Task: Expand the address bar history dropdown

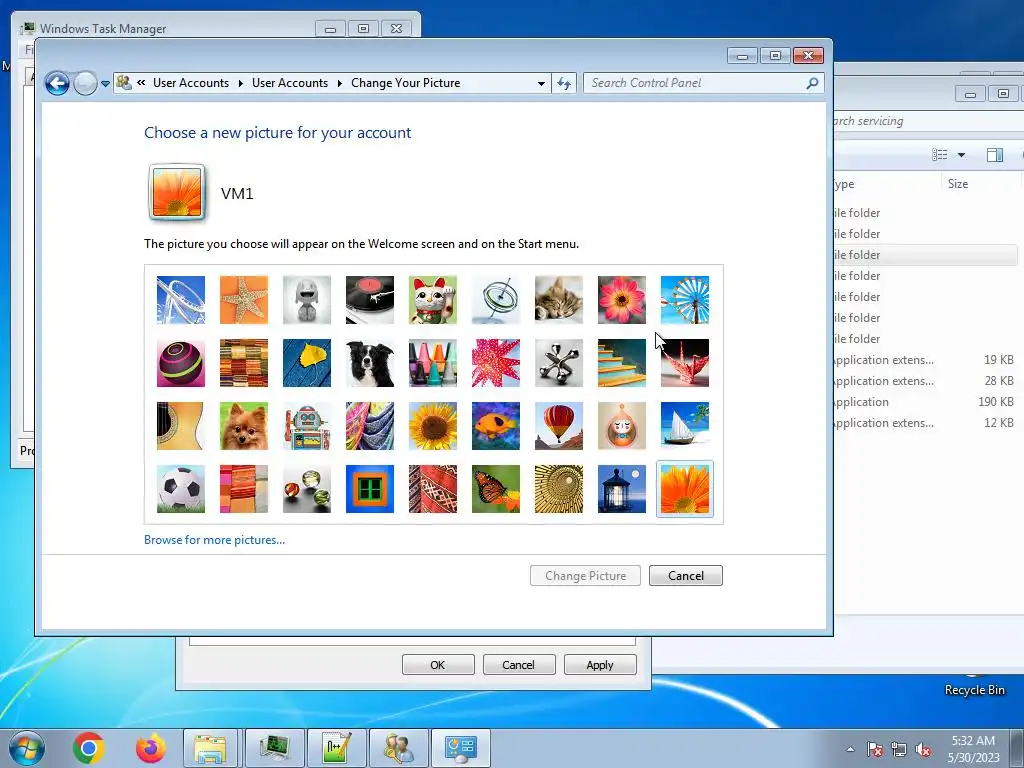Action: [541, 84]
